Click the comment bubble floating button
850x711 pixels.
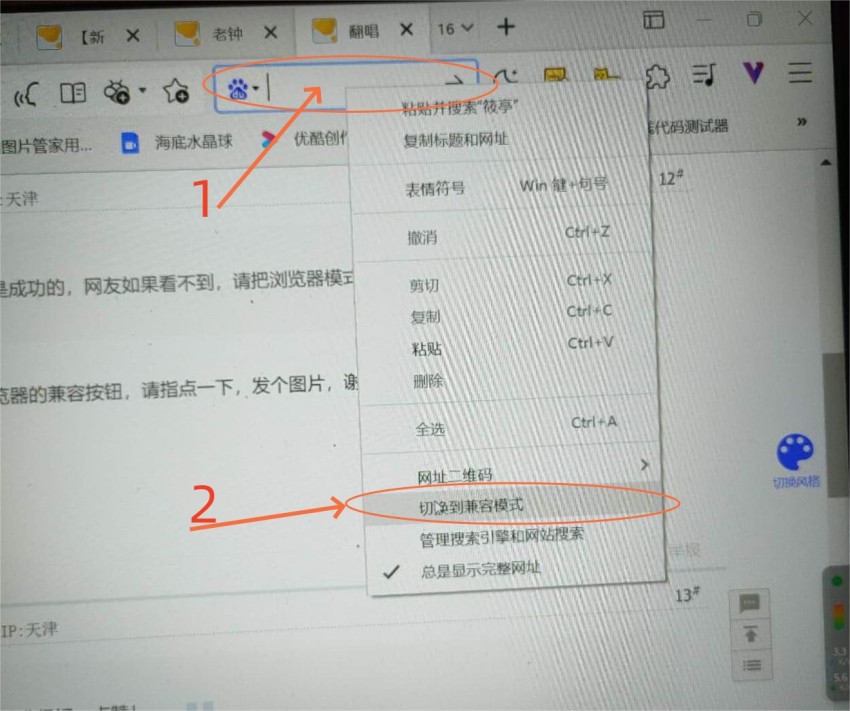[x=750, y=603]
